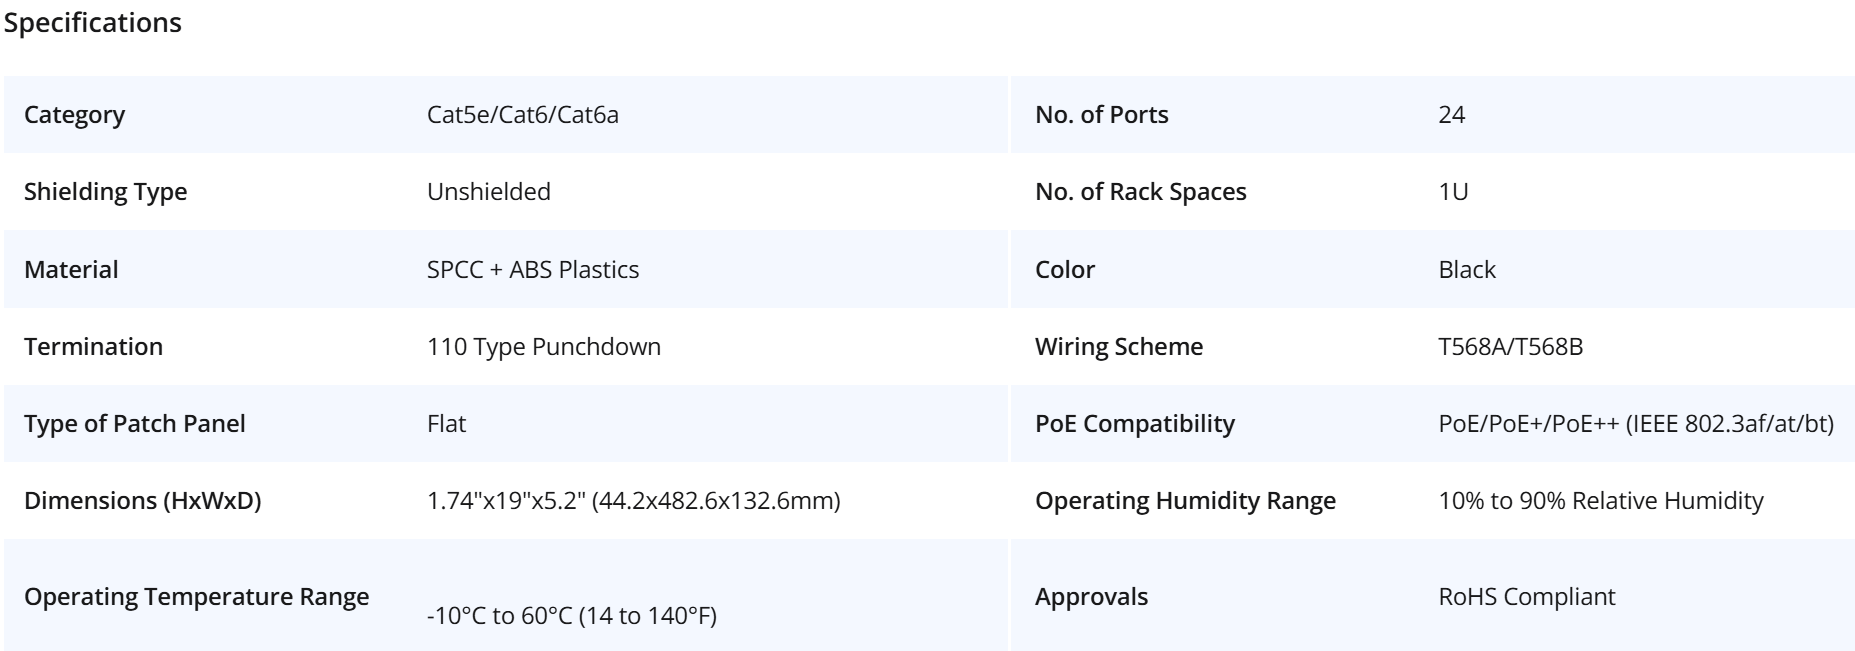Viewport: 1855px width, 651px height.
Task: Click the Material row label
Action: coord(71,270)
